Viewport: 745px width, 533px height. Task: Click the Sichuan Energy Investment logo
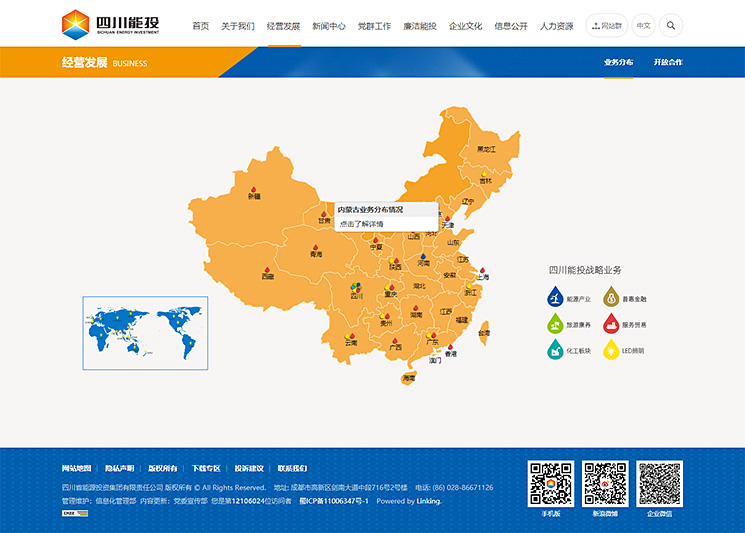click(x=110, y=24)
